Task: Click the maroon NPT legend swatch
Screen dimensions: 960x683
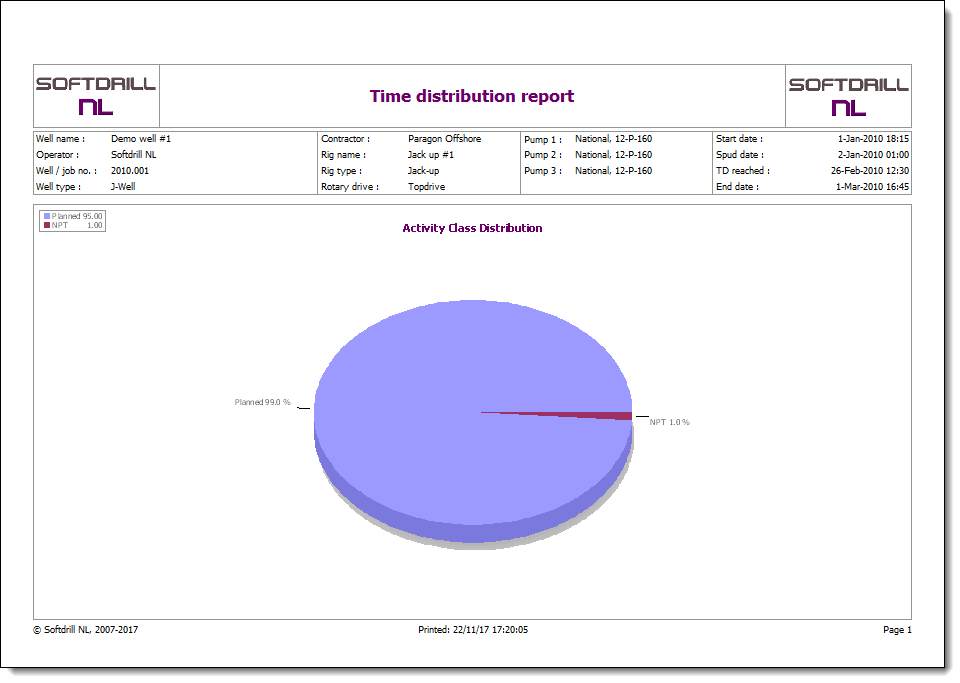Action: (46, 226)
